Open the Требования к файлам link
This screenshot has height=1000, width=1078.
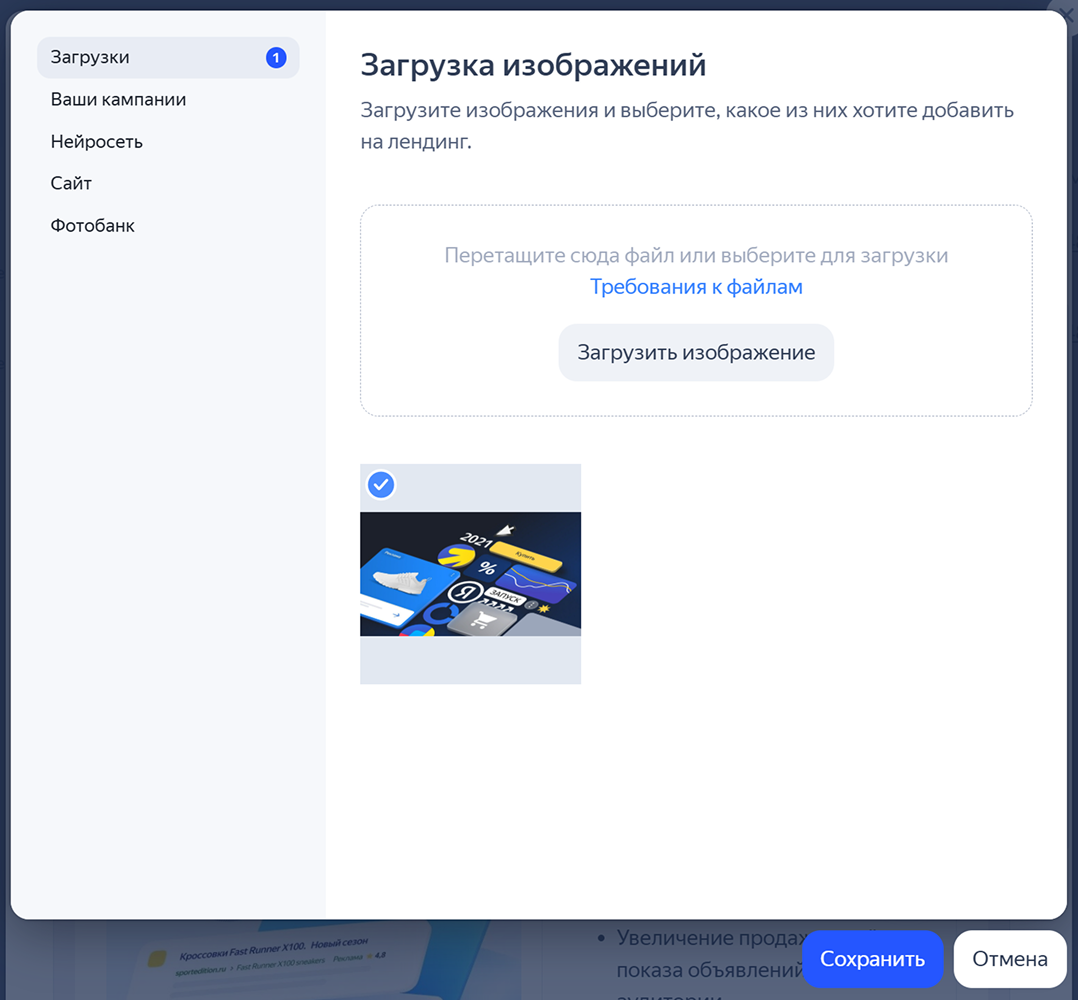(x=696, y=287)
